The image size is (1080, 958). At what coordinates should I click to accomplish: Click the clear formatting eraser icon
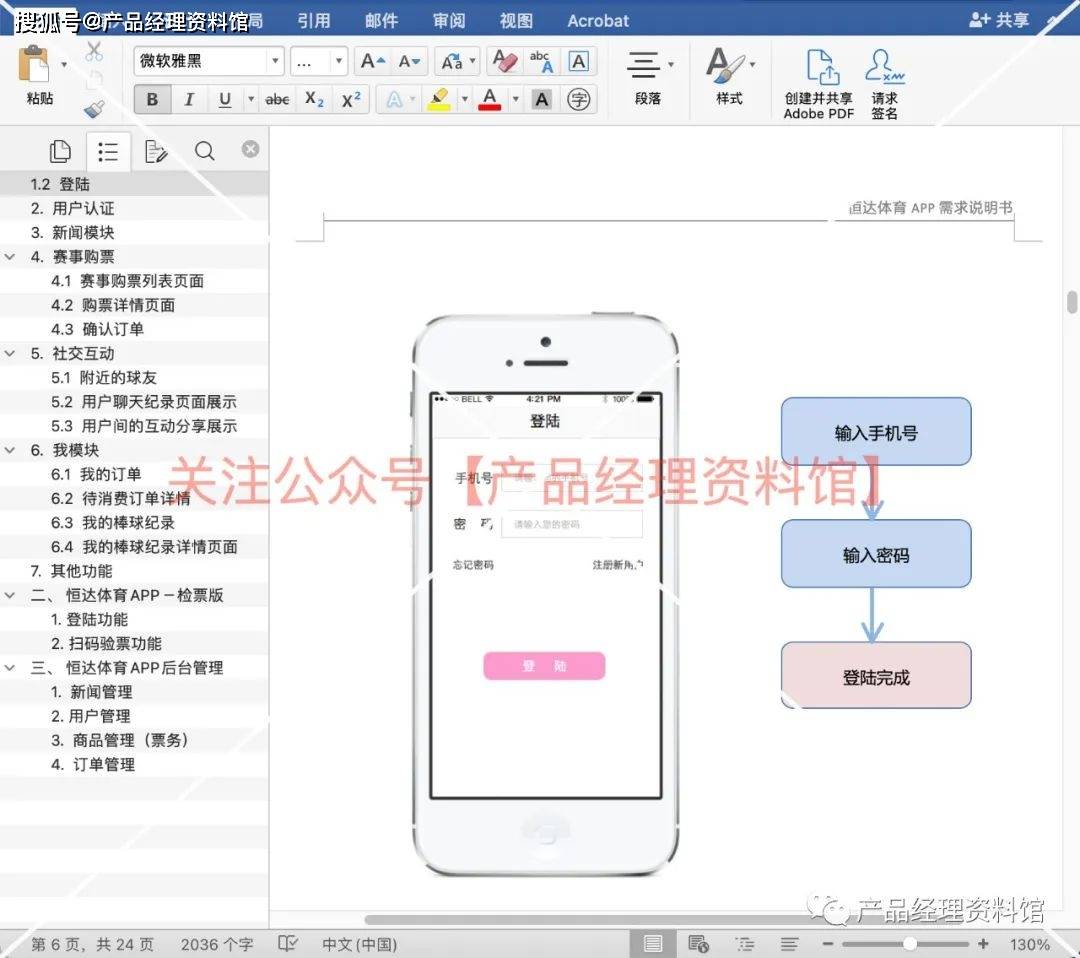(x=505, y=61)
